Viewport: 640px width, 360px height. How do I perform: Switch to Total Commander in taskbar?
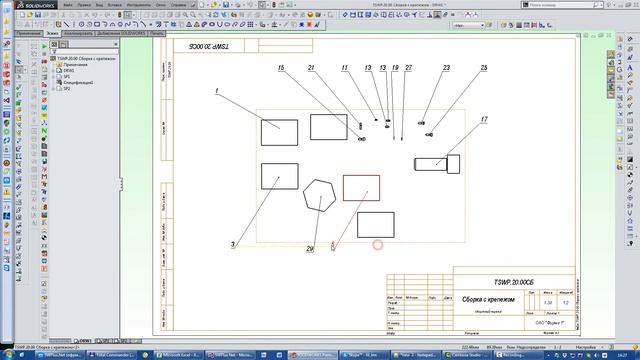(x=110, y=355)
